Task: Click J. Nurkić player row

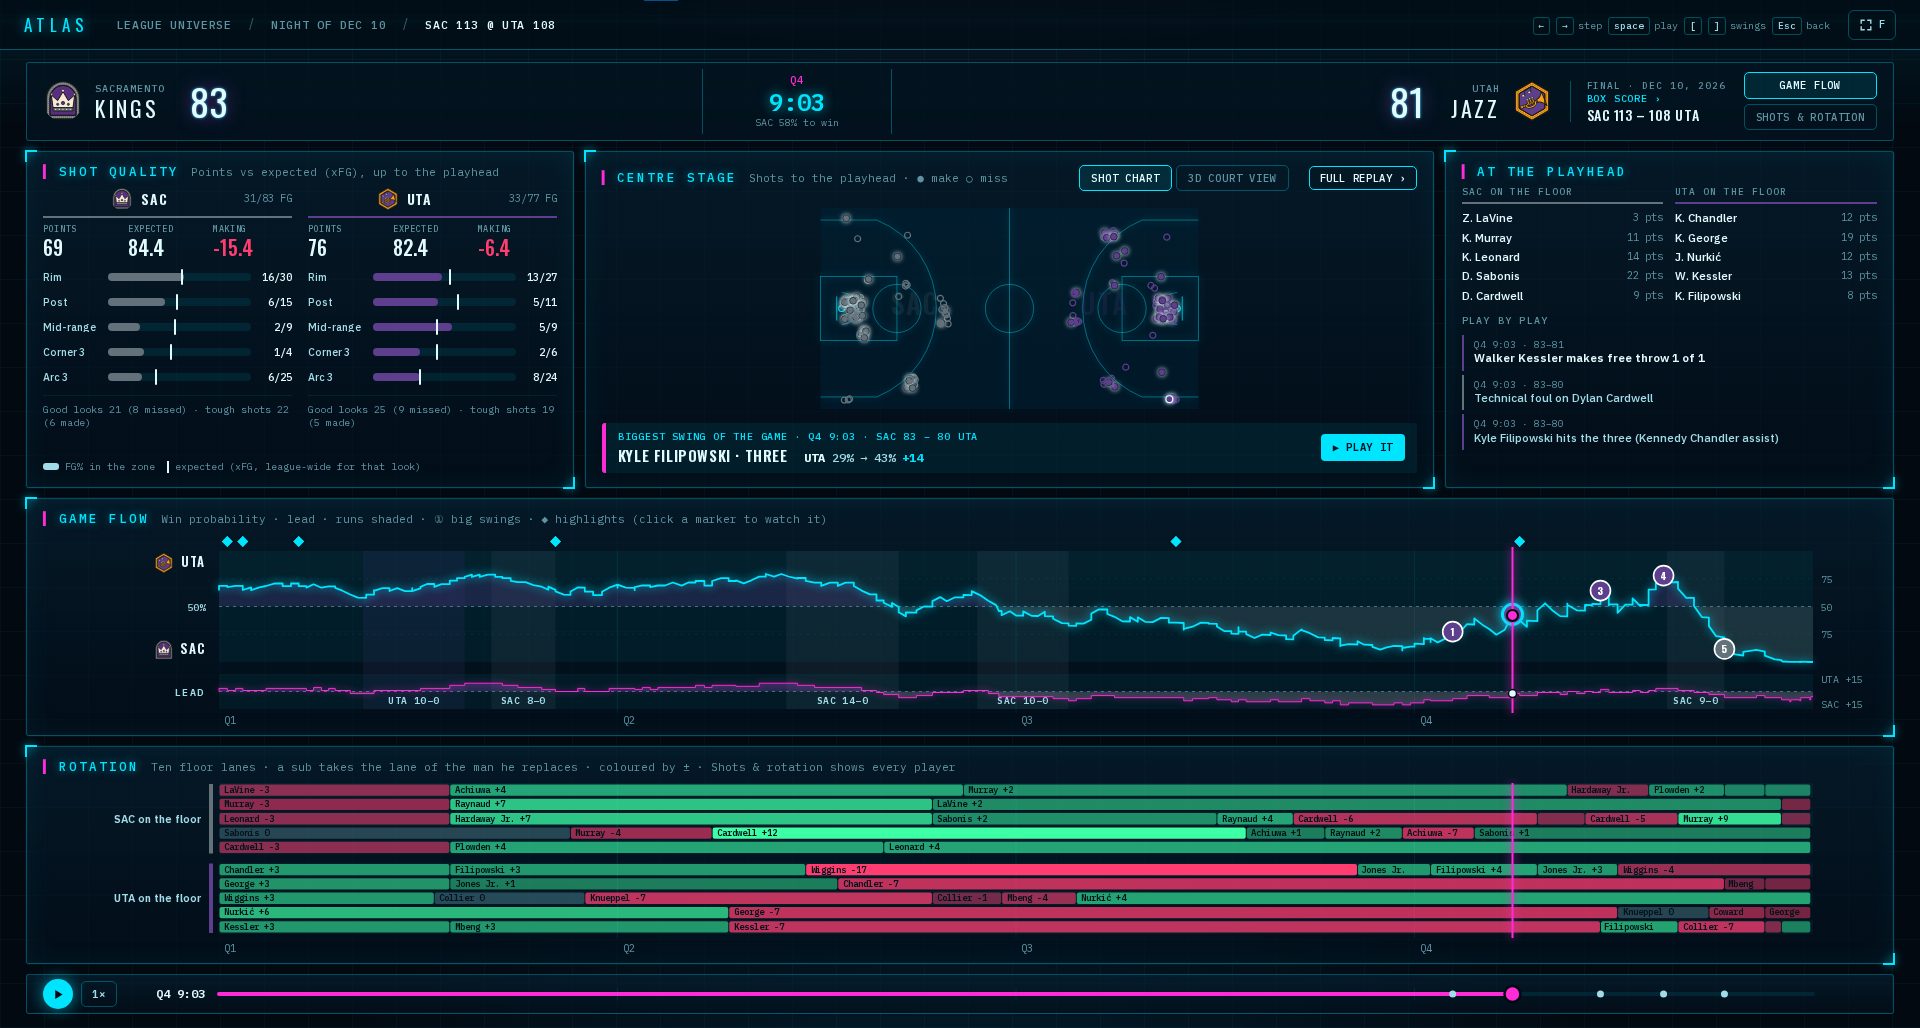Action: coord(1776,257)
